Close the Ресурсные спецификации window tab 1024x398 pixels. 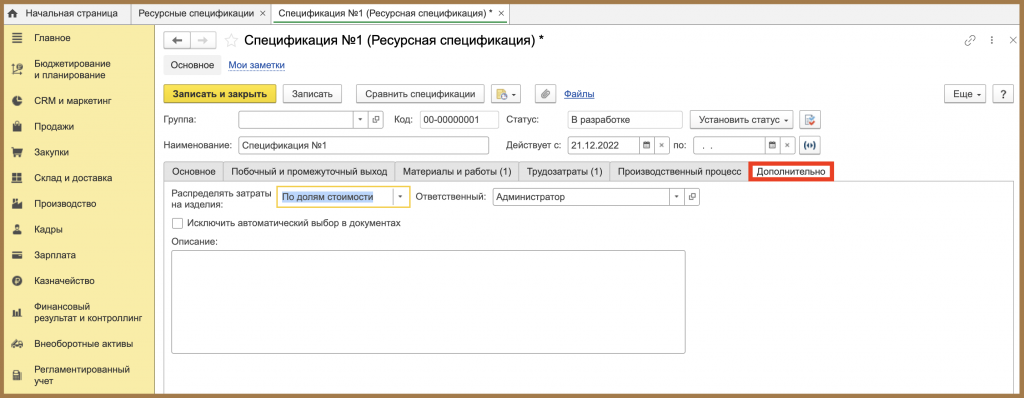click(262, 13)
